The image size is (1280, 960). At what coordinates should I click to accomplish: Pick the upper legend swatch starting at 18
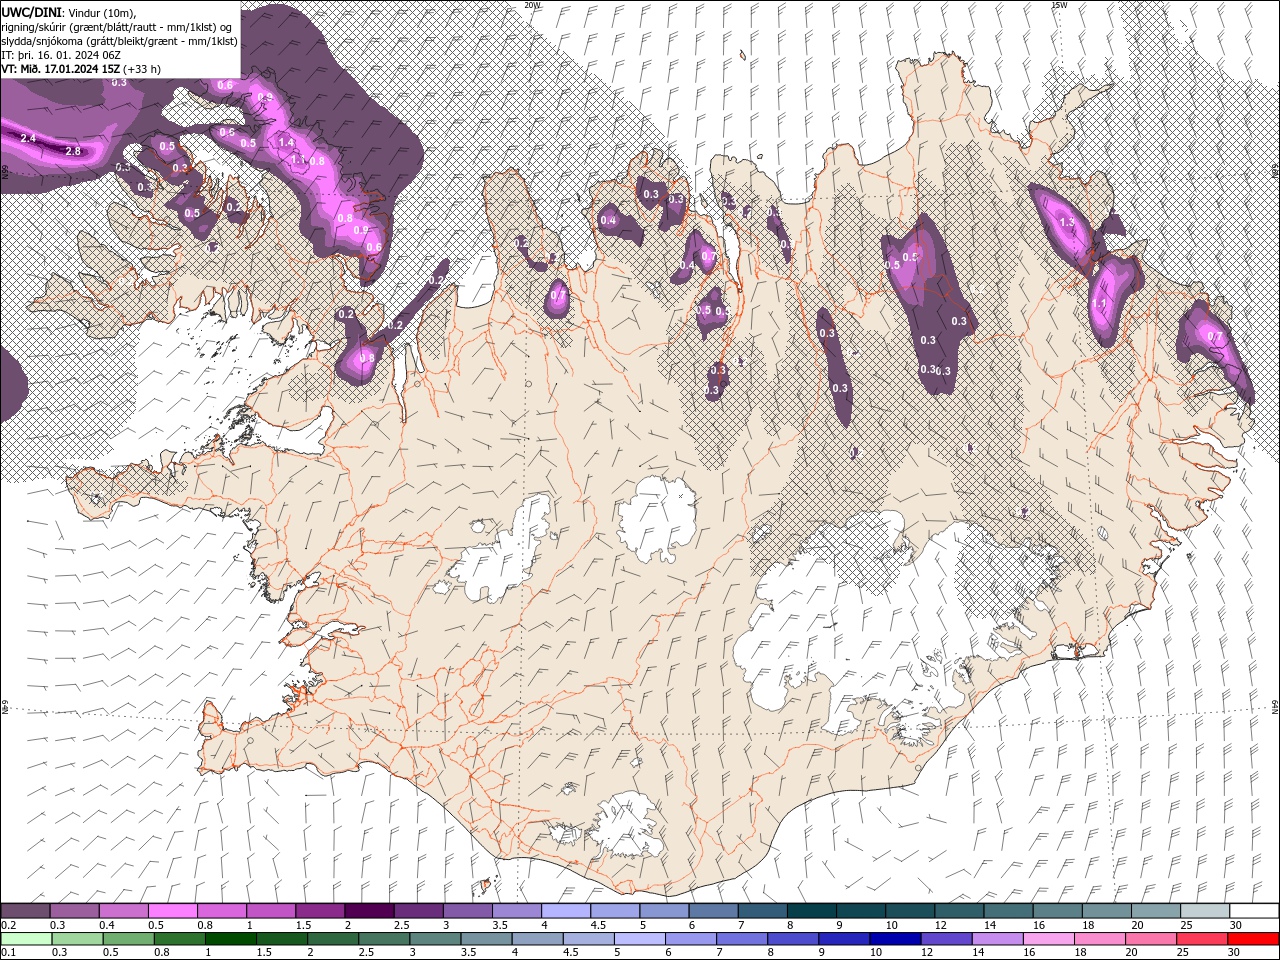tap(1105, 911)
